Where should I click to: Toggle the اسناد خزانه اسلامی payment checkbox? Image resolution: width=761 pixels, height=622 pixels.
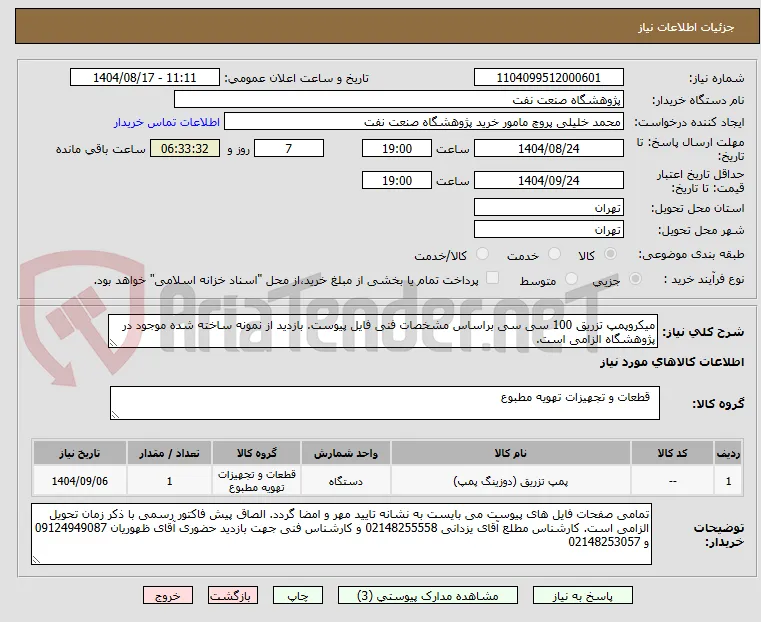click(492, 278)
